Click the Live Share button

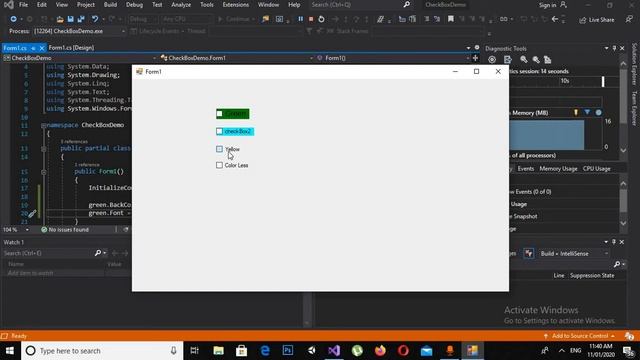(597, 20)
